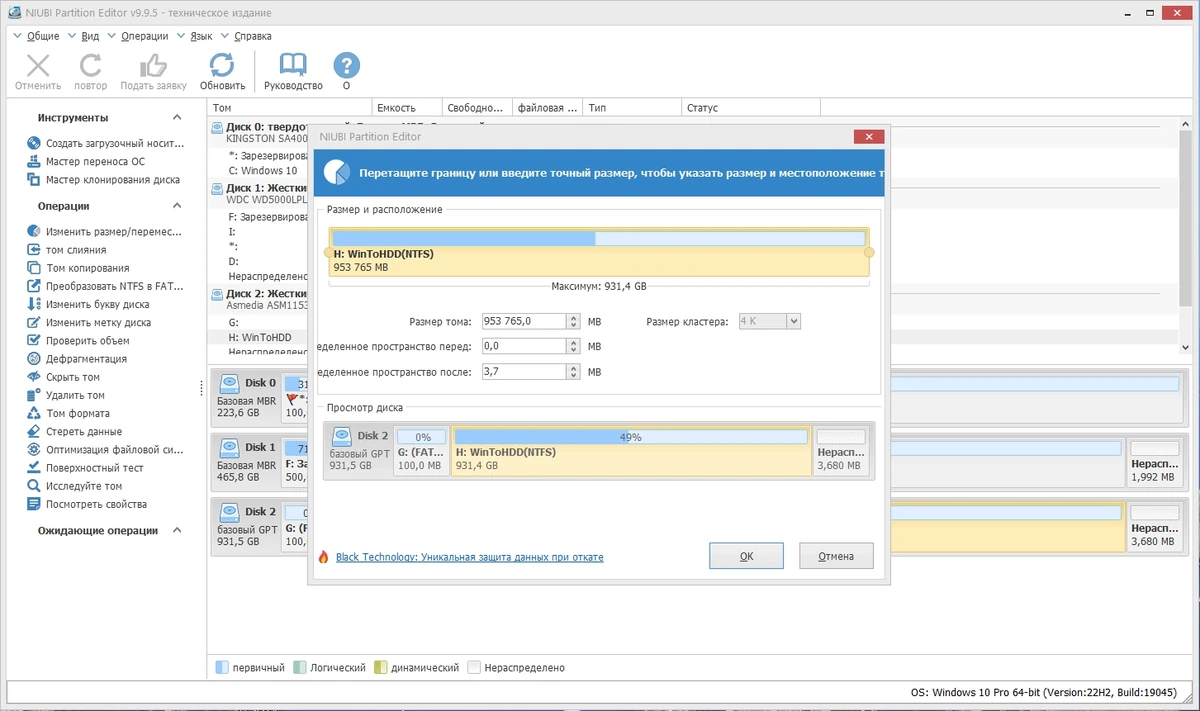
Task: Click the Обновить refresh toolbar icon
Action: coord(222,72)
